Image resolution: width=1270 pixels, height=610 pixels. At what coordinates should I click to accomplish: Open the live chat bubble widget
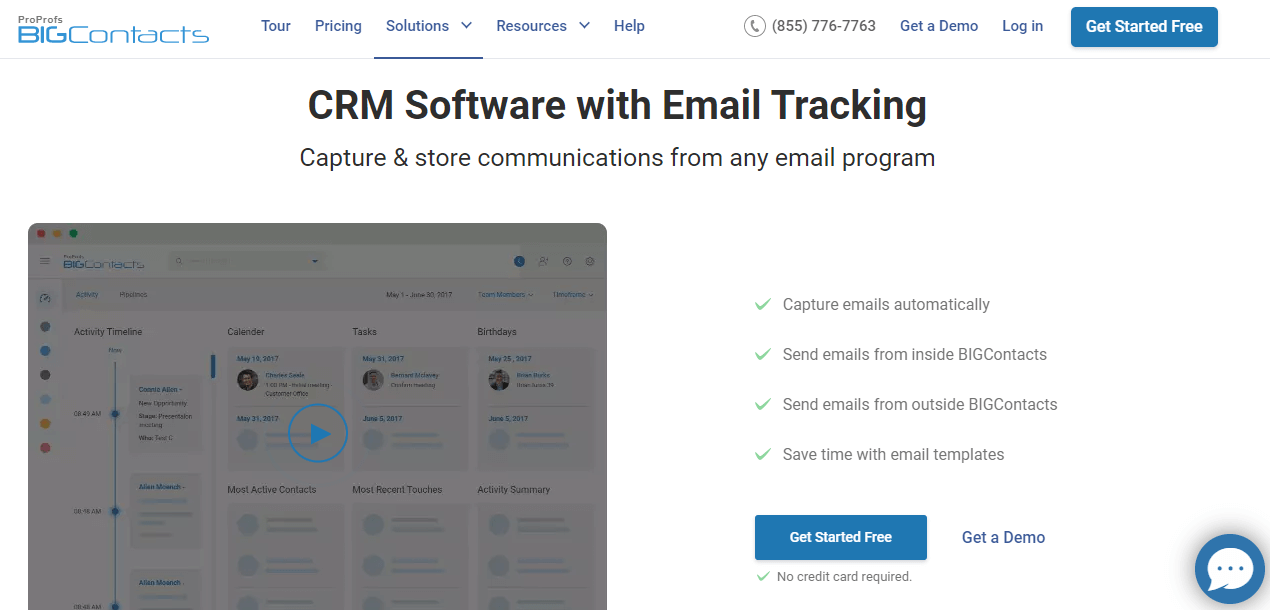[x=1230, y=570]
